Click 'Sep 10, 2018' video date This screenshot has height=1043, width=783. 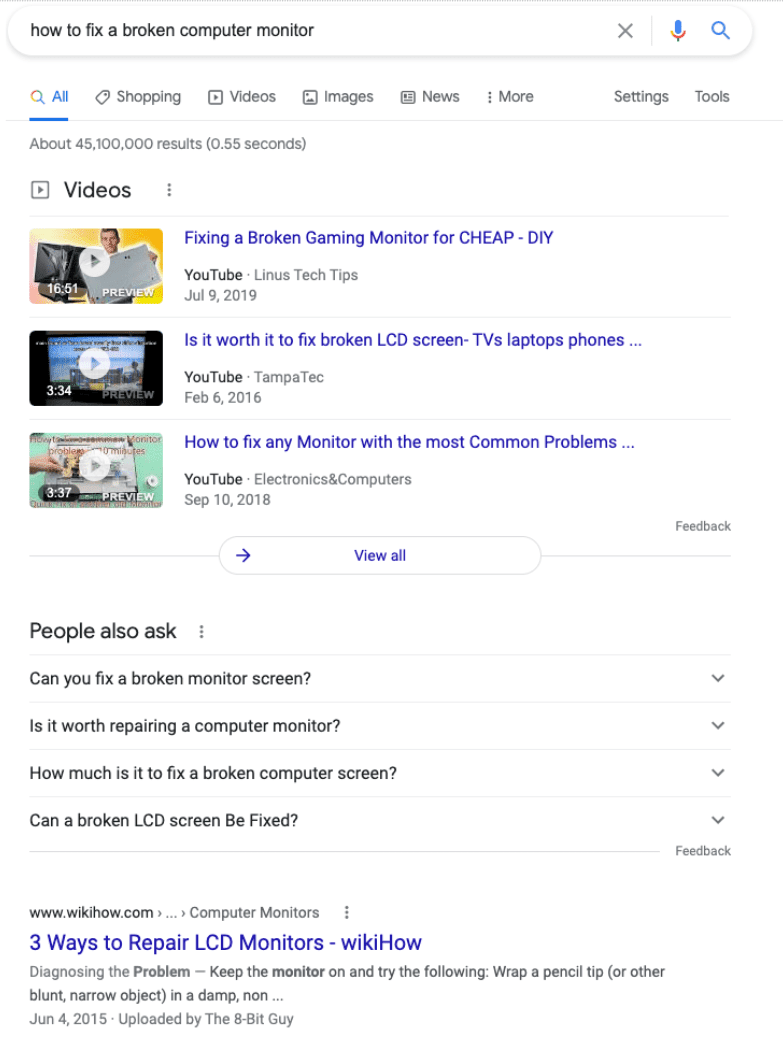228,500
